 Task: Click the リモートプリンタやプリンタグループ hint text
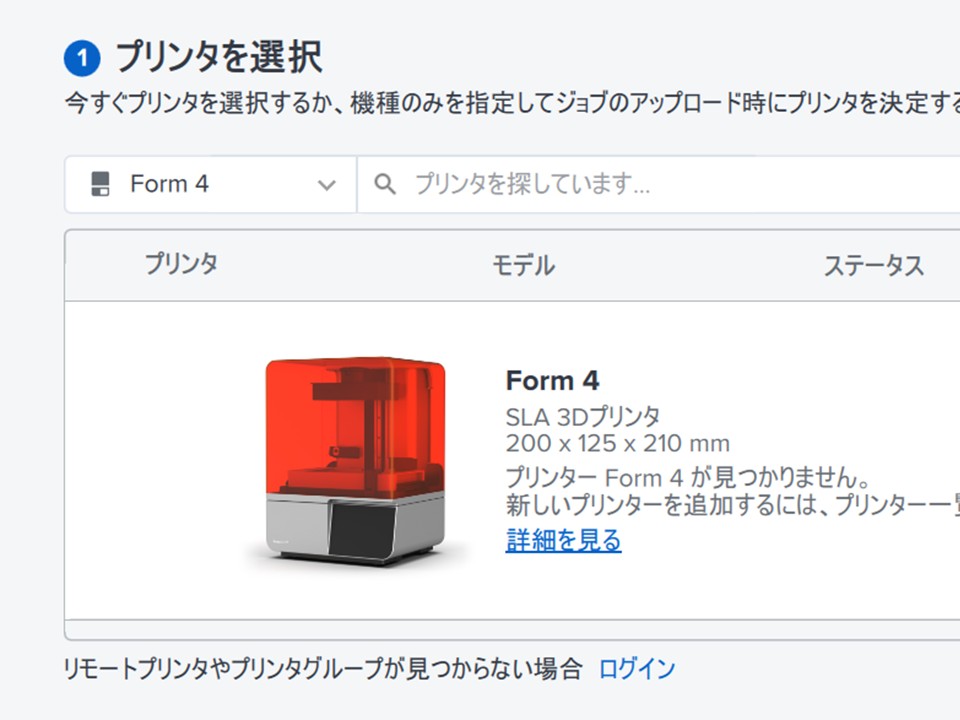[x=323, y=669]
